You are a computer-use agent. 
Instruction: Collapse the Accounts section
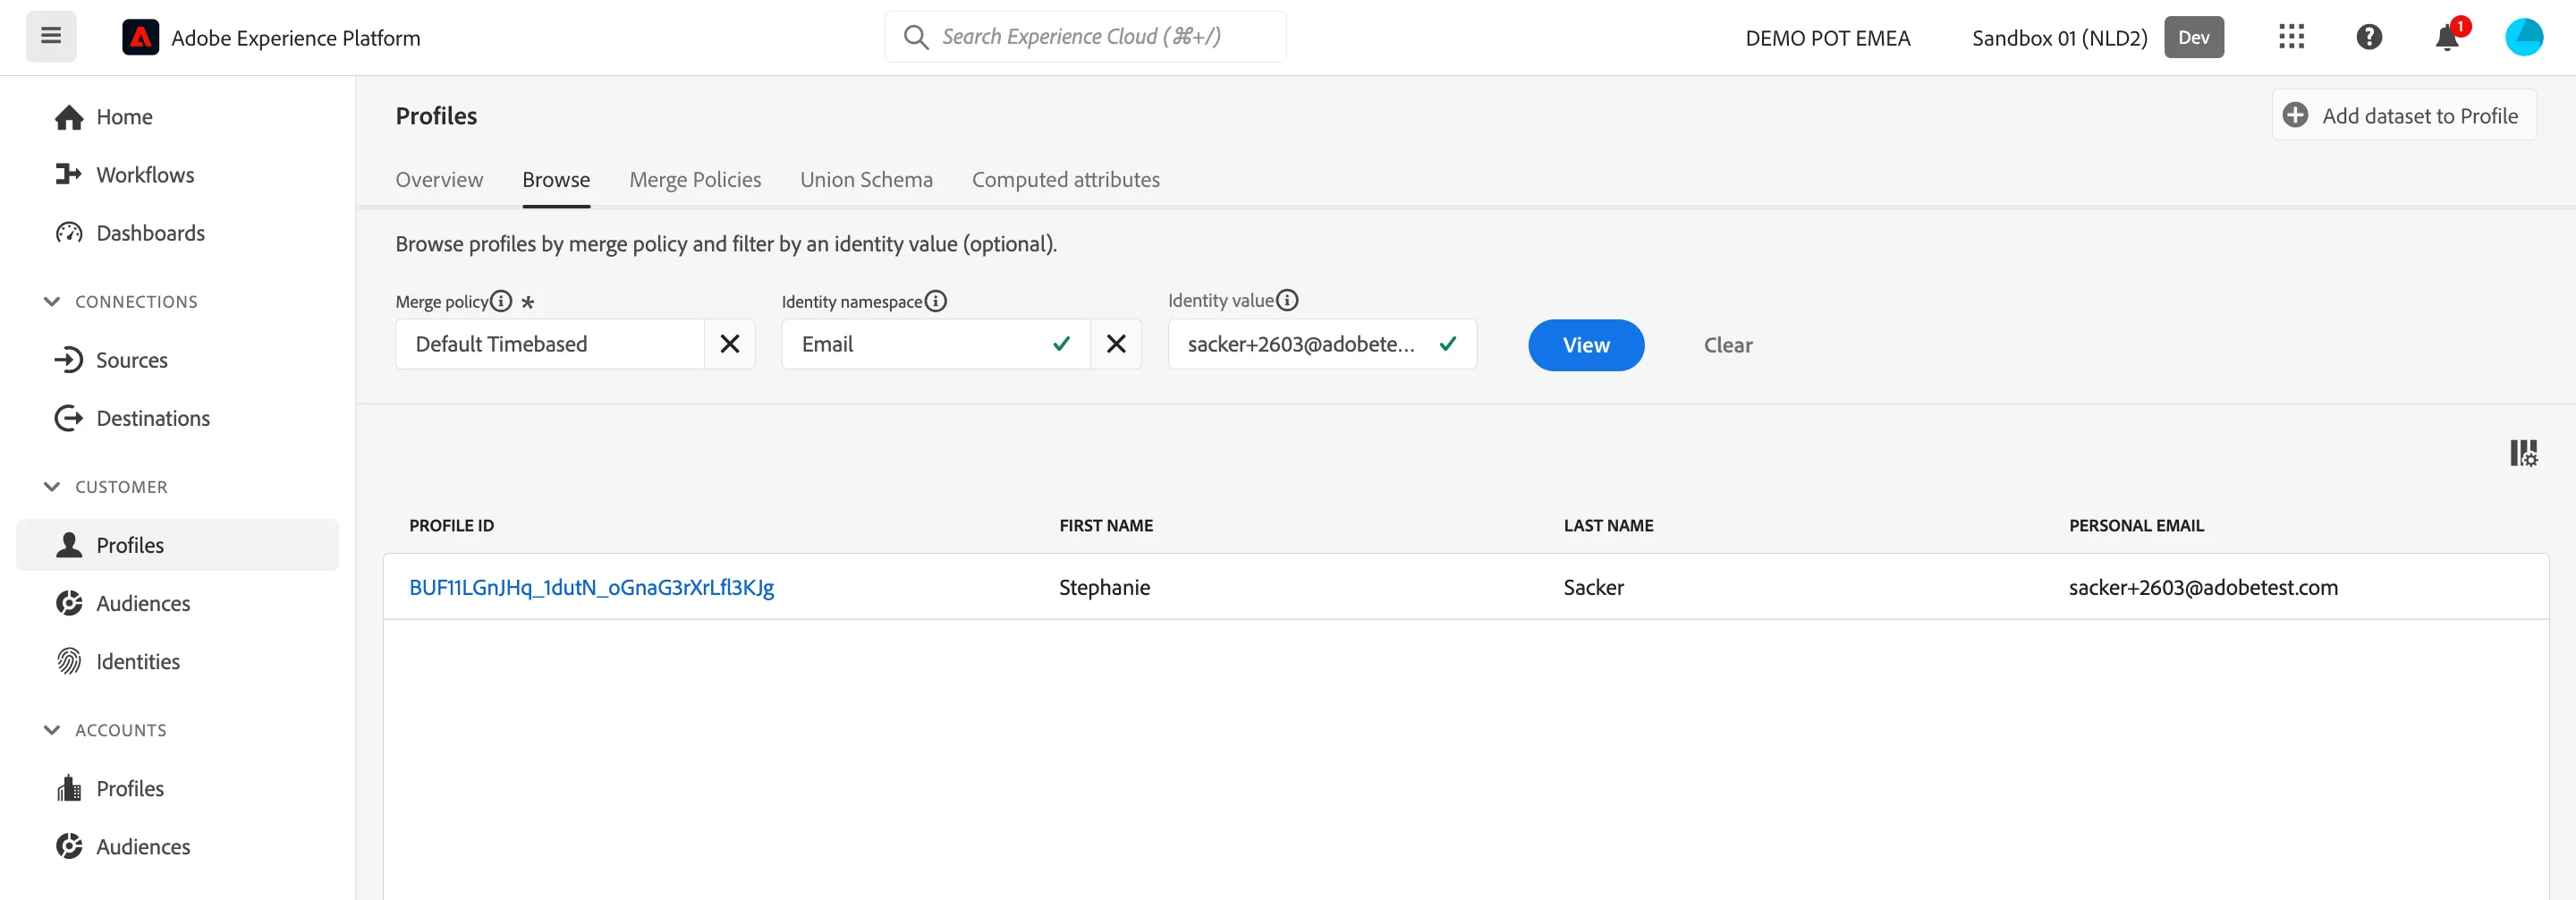pyautogui.click(x=52, y=730)
